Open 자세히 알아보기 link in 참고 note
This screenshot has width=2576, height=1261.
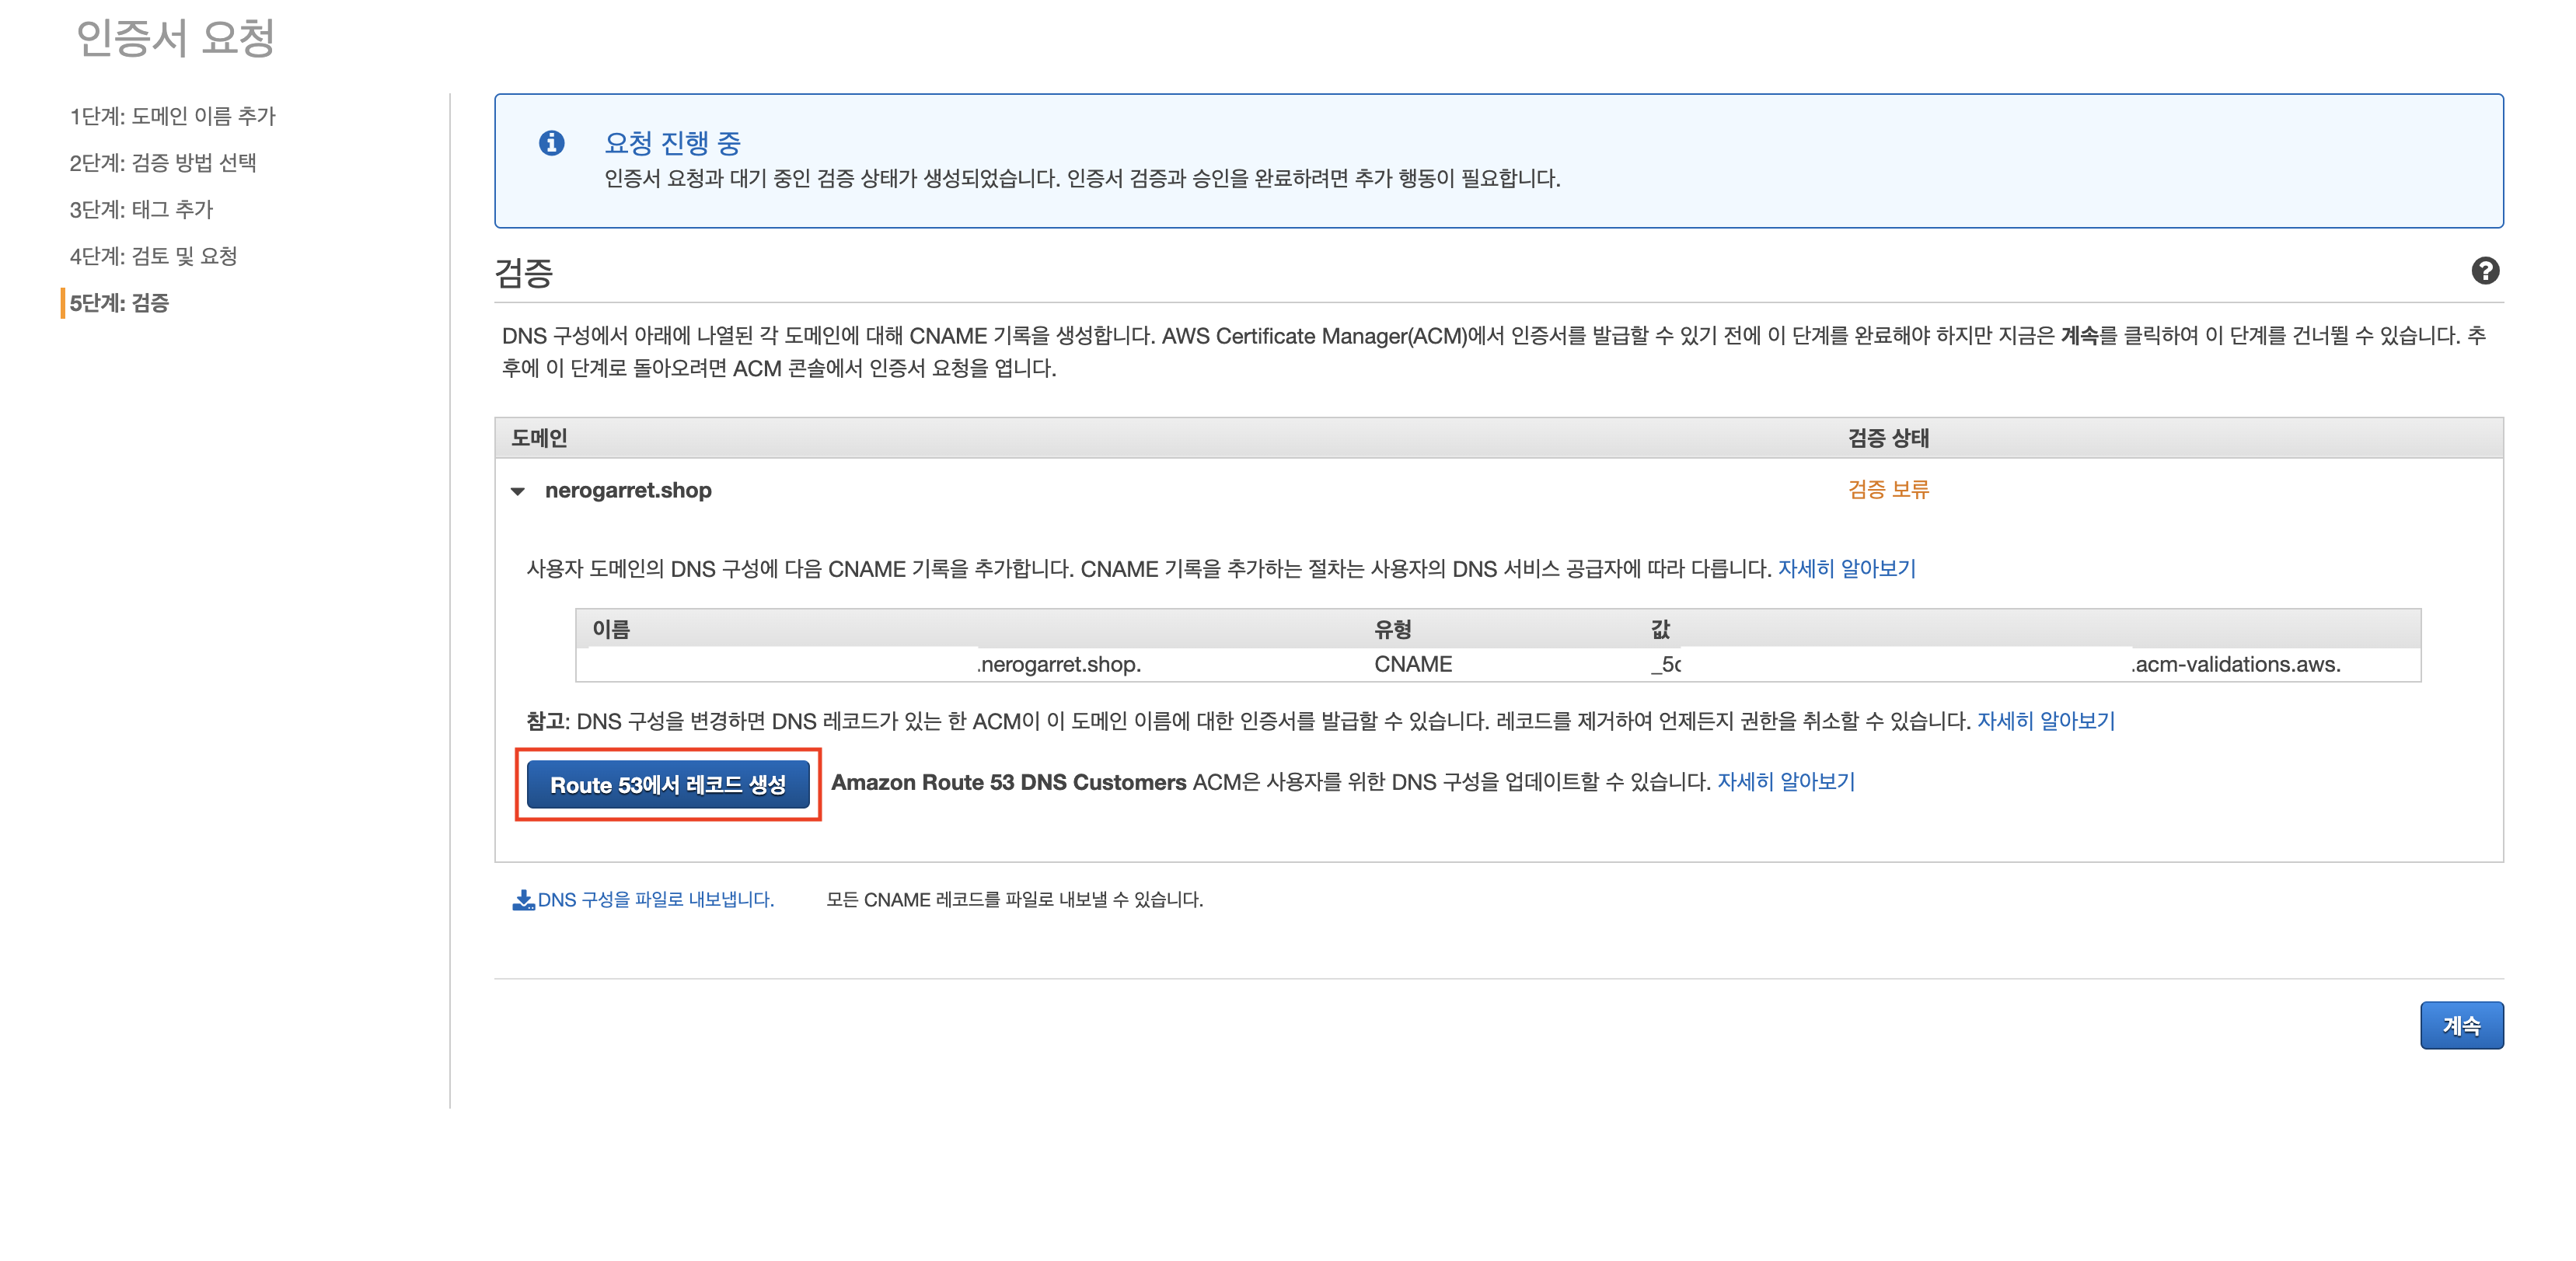2045,721
